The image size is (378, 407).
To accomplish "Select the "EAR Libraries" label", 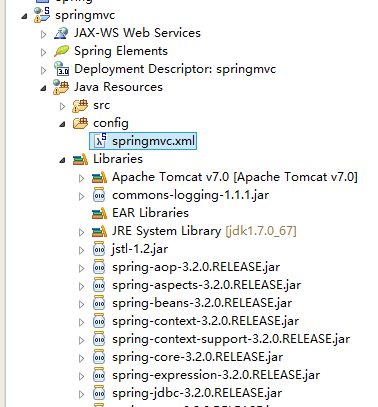I will tap(150, 213).
